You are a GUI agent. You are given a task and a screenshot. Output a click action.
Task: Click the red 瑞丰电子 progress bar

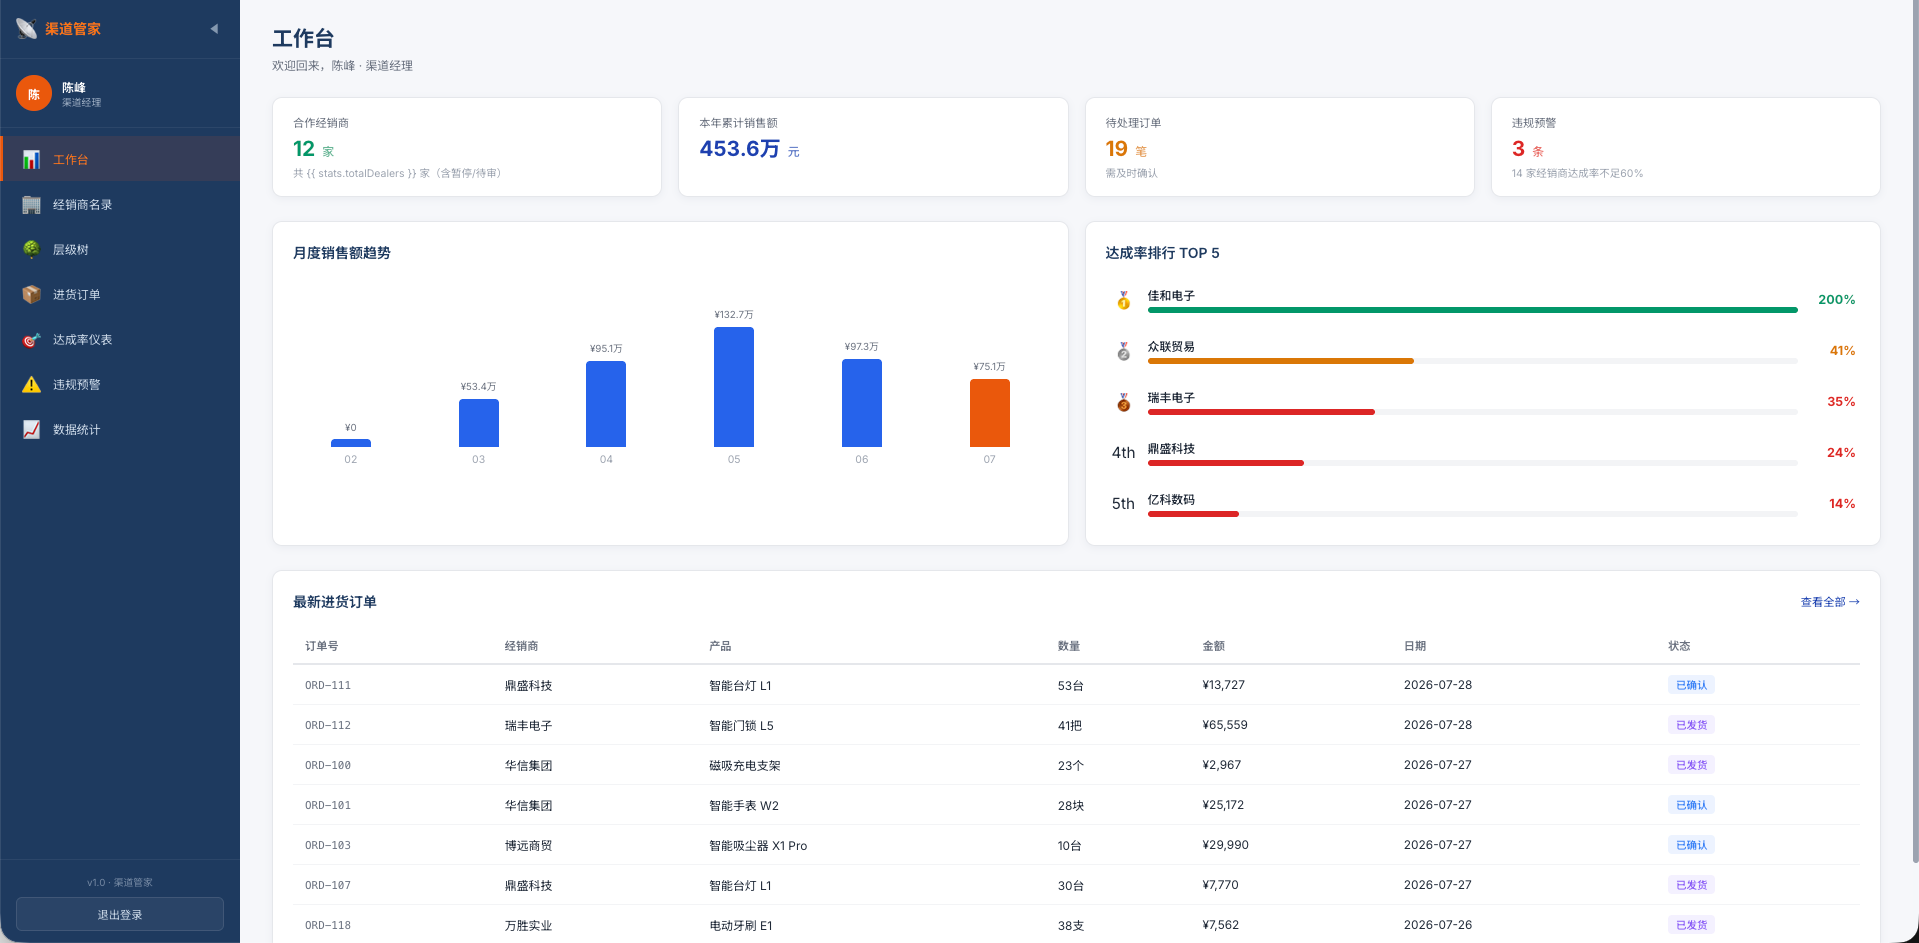[x=1261, y=412]
